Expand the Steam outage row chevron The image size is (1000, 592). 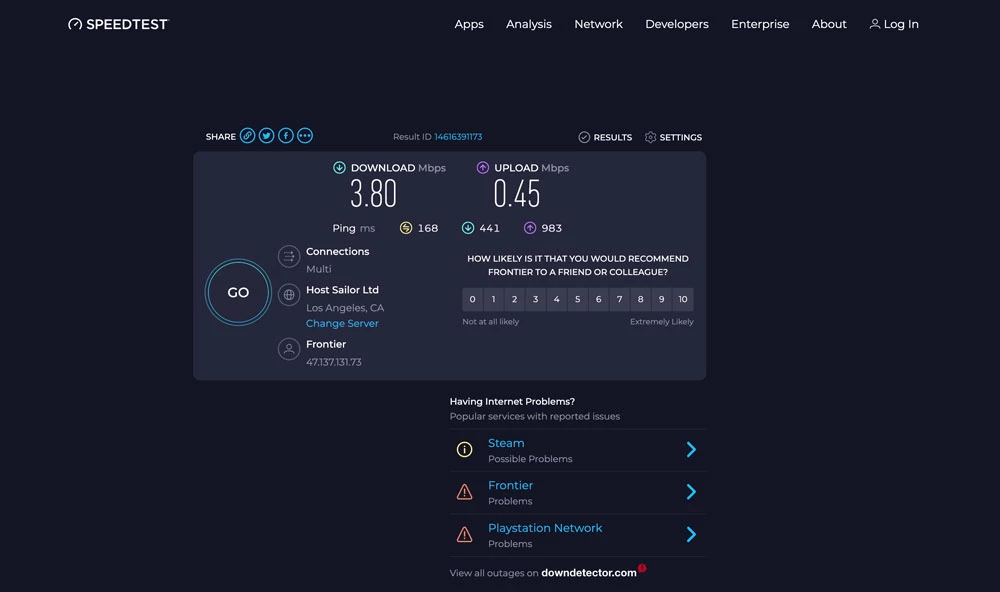[x=691, y=450]
